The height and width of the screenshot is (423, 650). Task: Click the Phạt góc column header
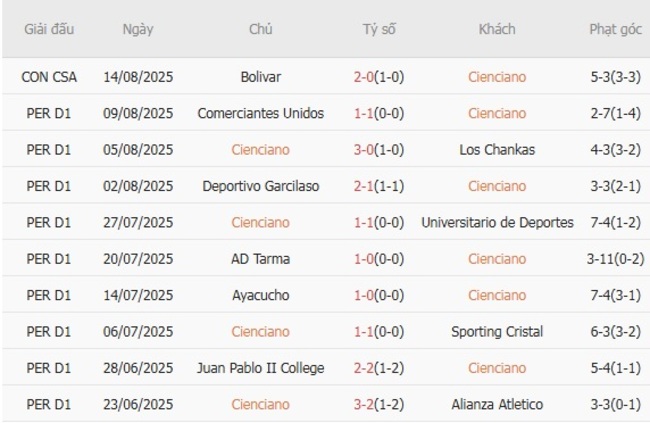(x=616, y=29)
